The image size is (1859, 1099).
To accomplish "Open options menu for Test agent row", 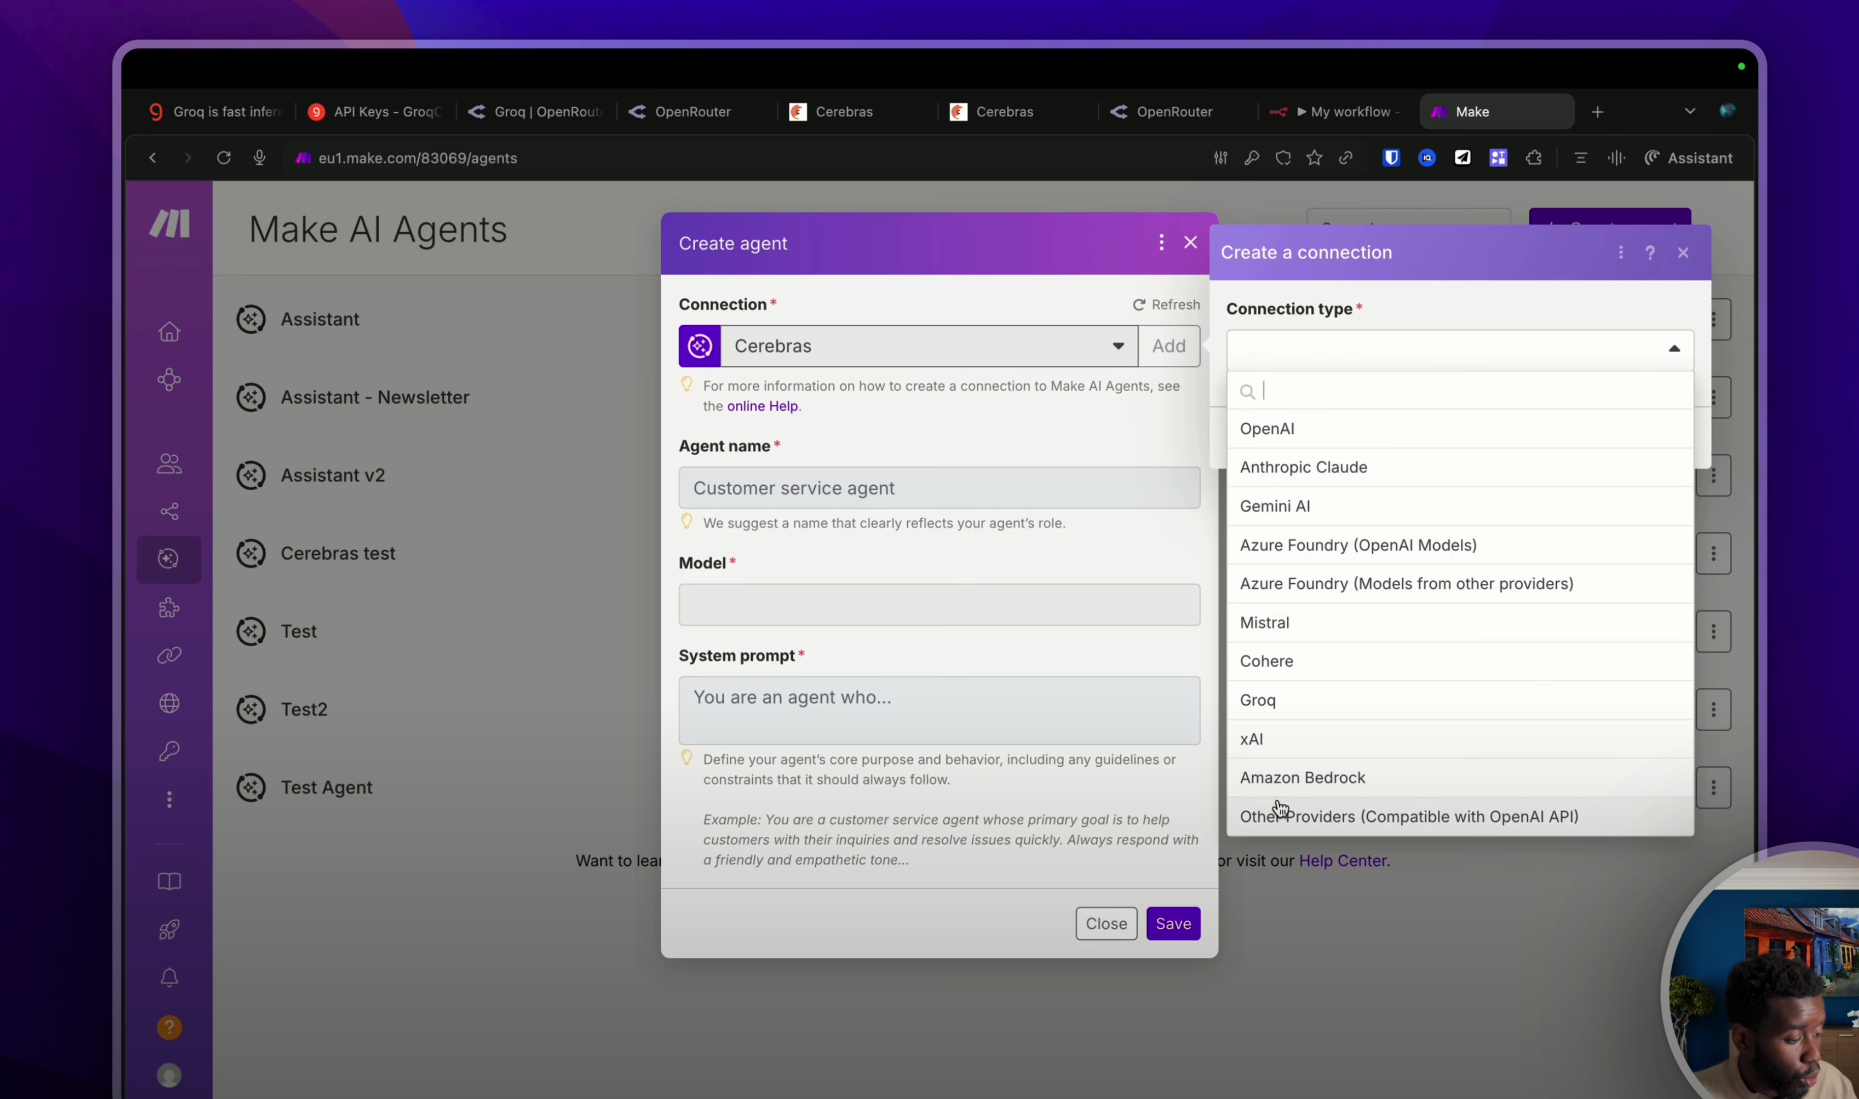I will pos(1713,631).
